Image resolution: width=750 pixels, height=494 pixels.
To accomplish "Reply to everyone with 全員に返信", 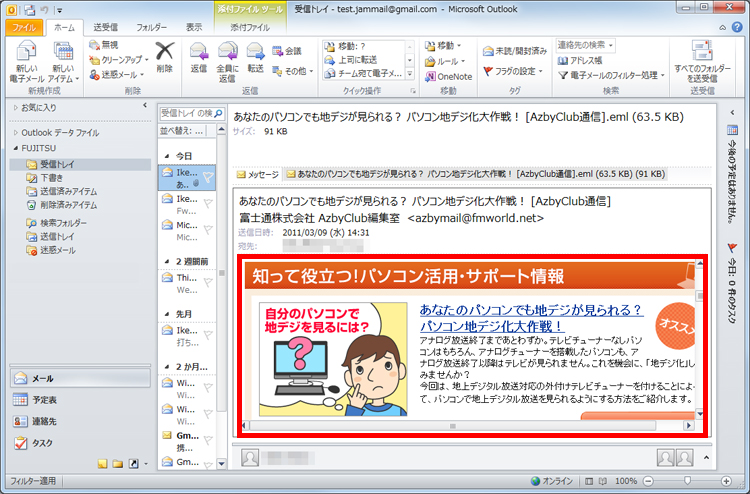I will (x=227, y=63).
